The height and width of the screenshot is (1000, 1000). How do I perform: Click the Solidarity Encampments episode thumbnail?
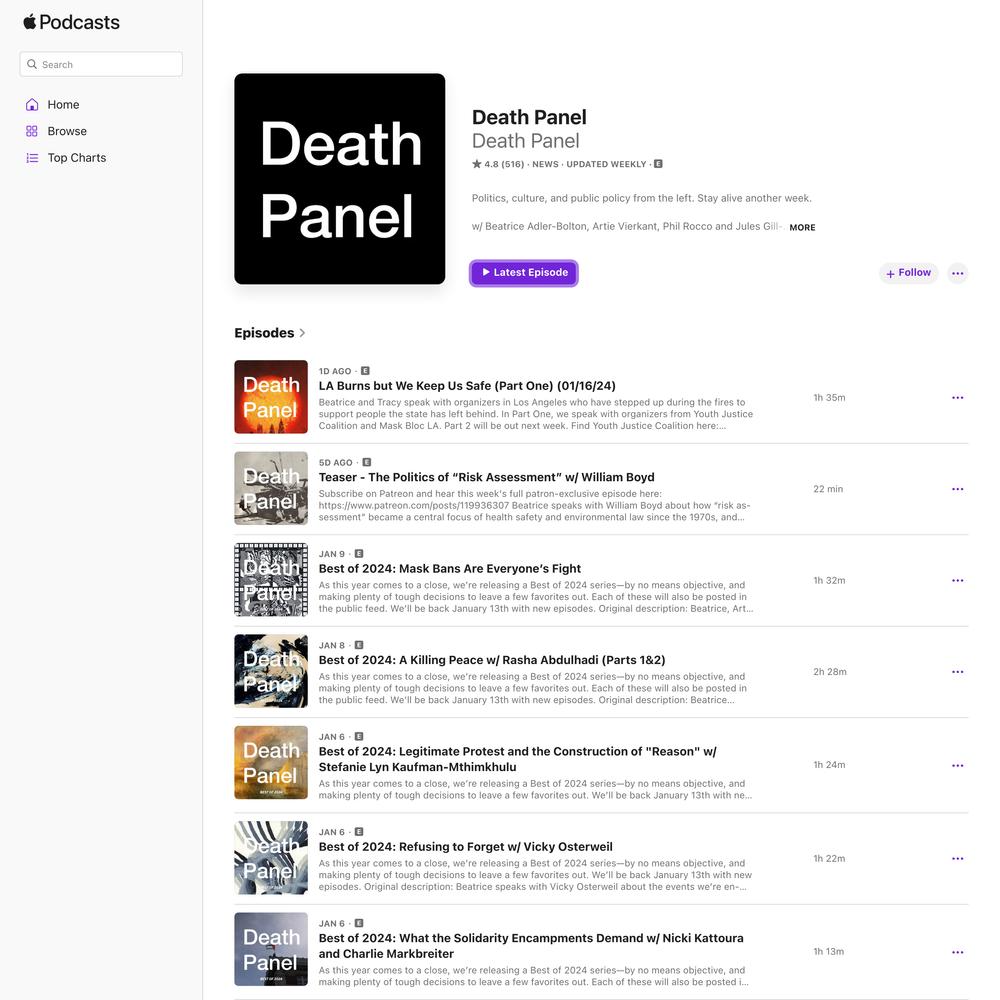(x=271, y=949)
